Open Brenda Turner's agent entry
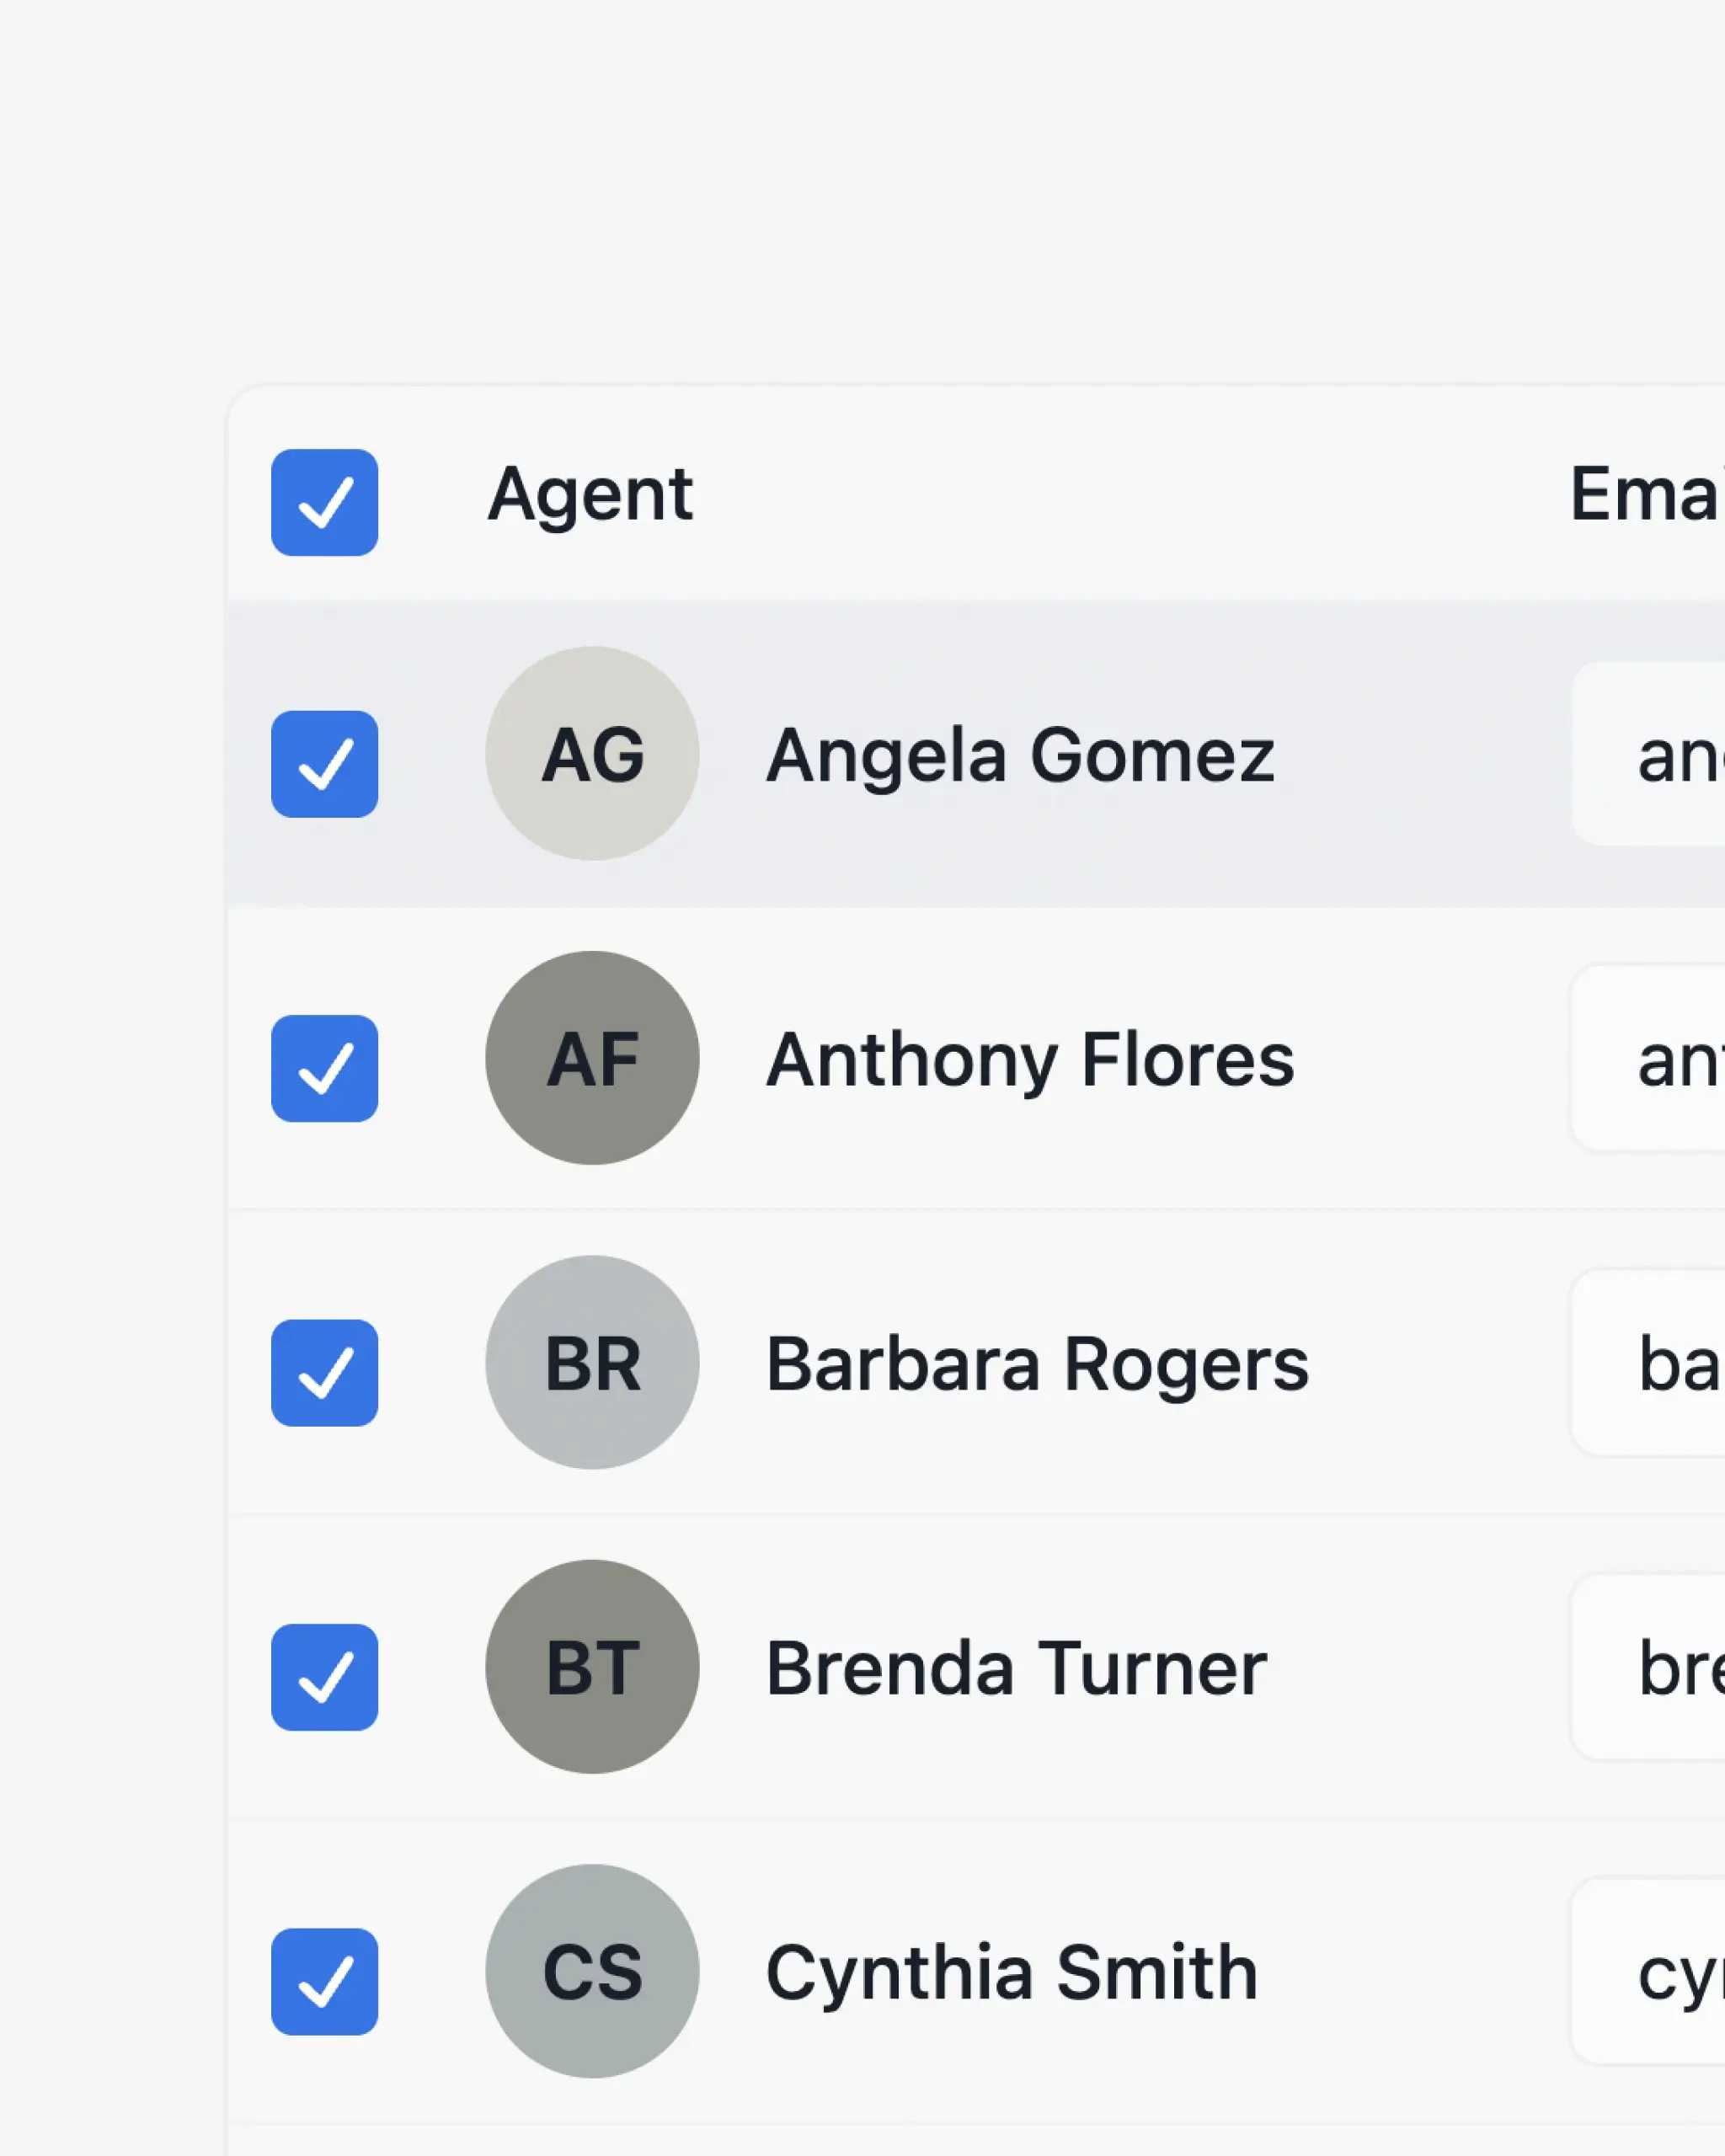 click(x=1016, y=1668)
